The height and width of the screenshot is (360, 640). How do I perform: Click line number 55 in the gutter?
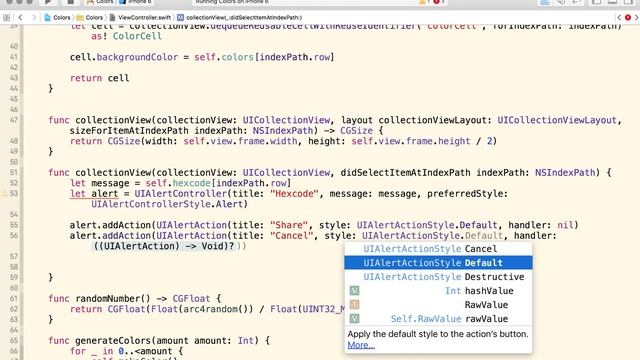click(x=14, y=225)
